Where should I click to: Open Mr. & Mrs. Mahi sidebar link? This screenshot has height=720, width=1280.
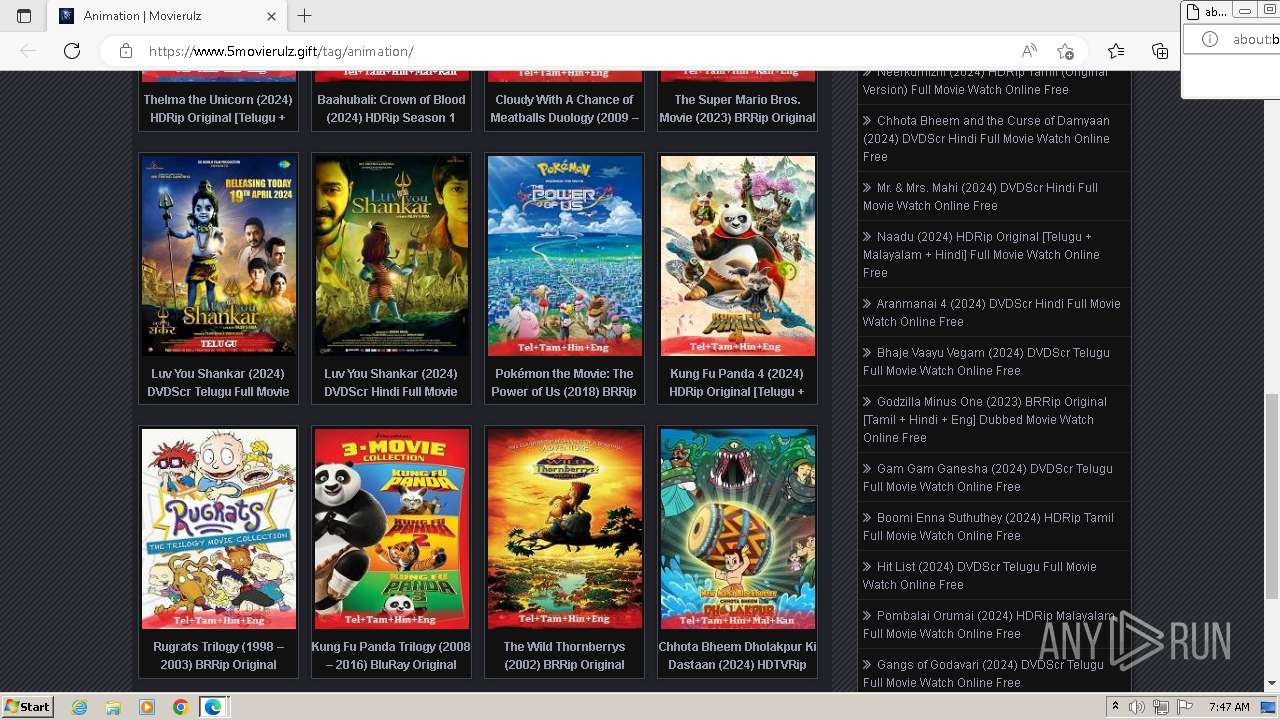(981, 197)
